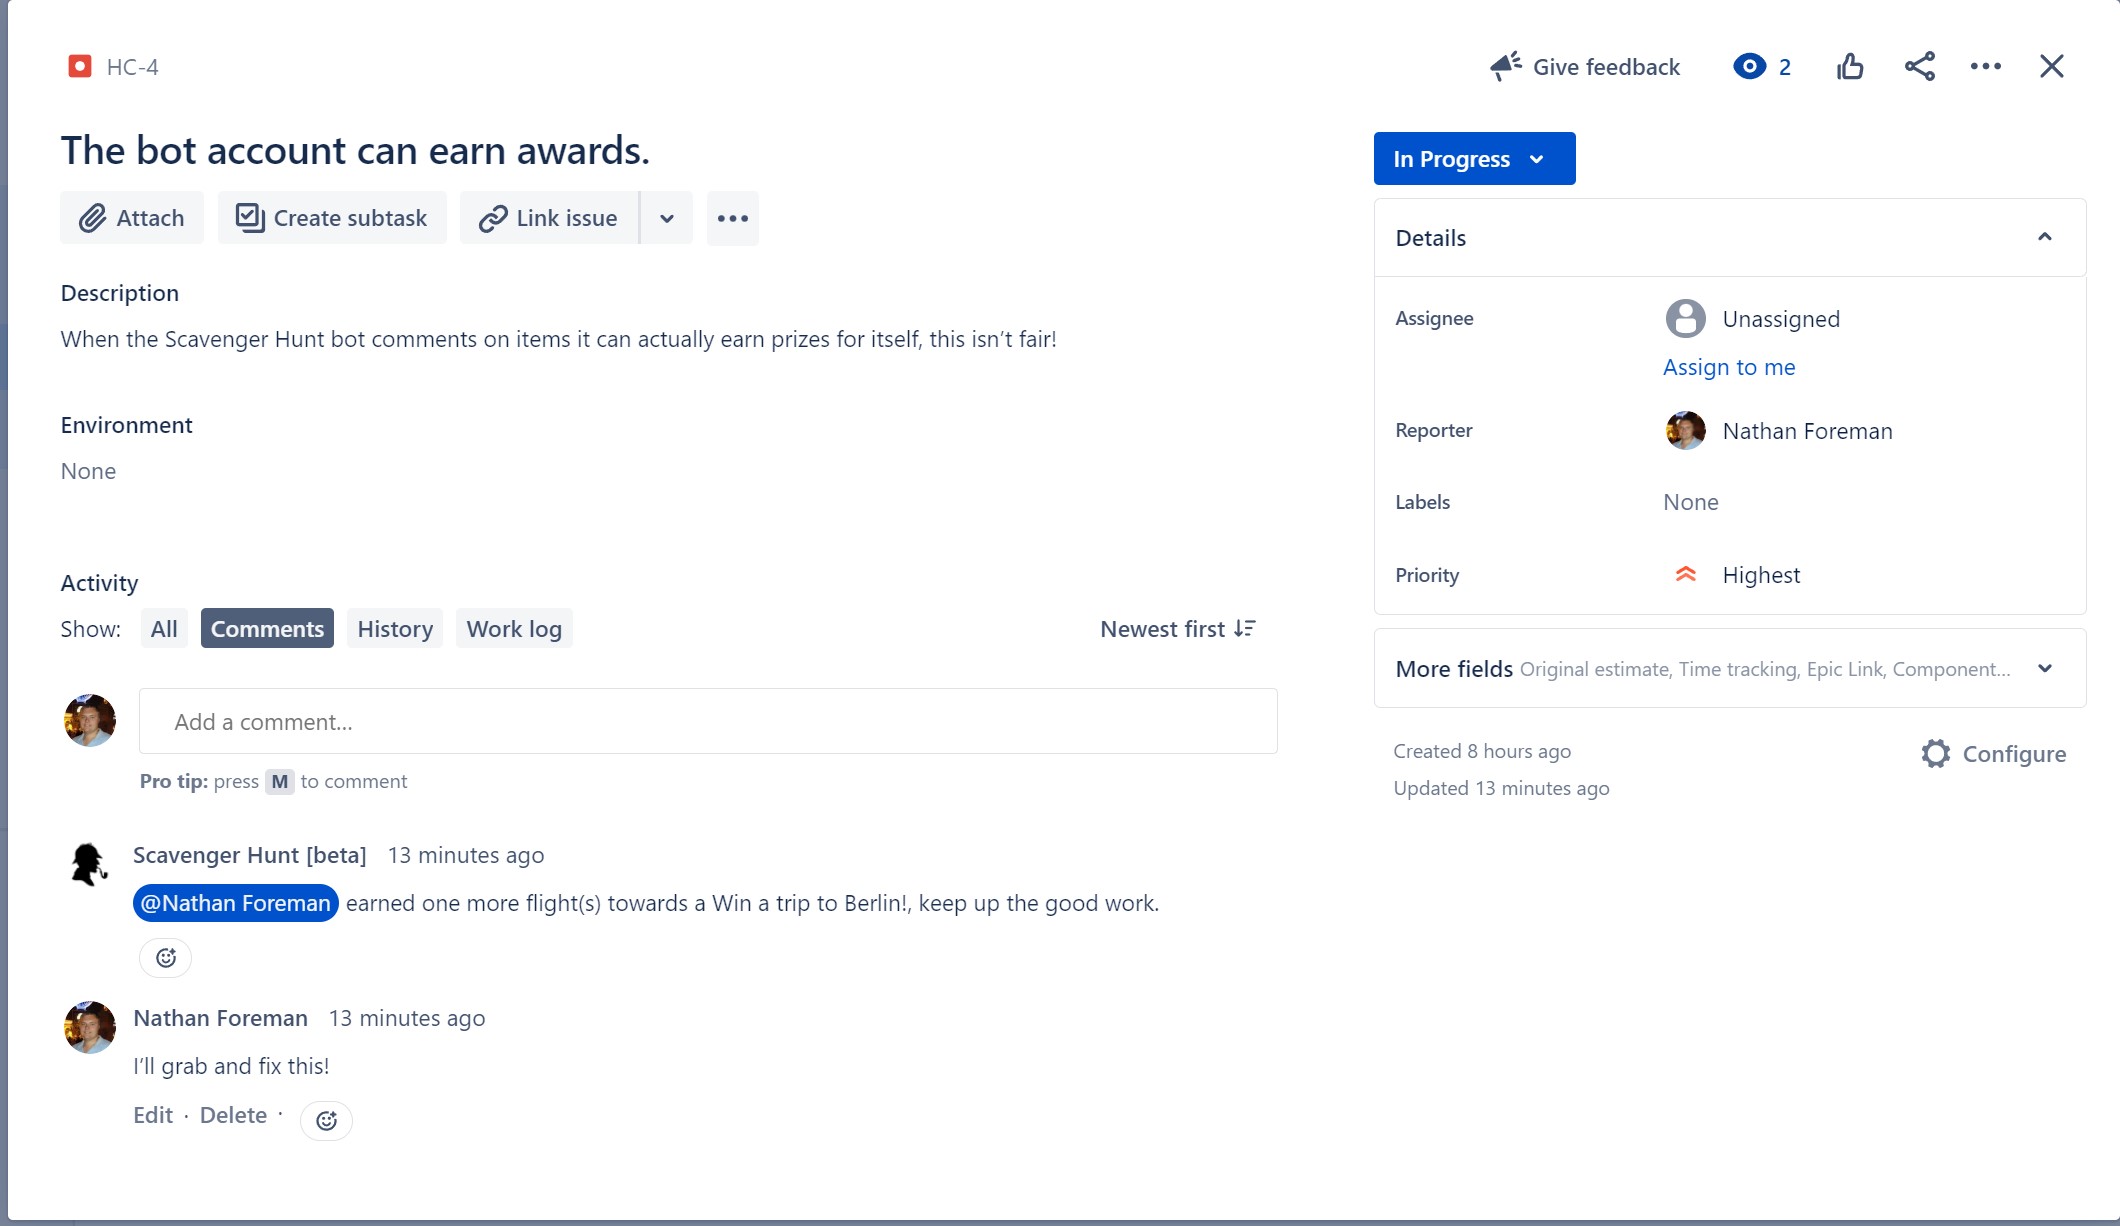
Task: Click the Configure gear icon
Action: 1936,753
